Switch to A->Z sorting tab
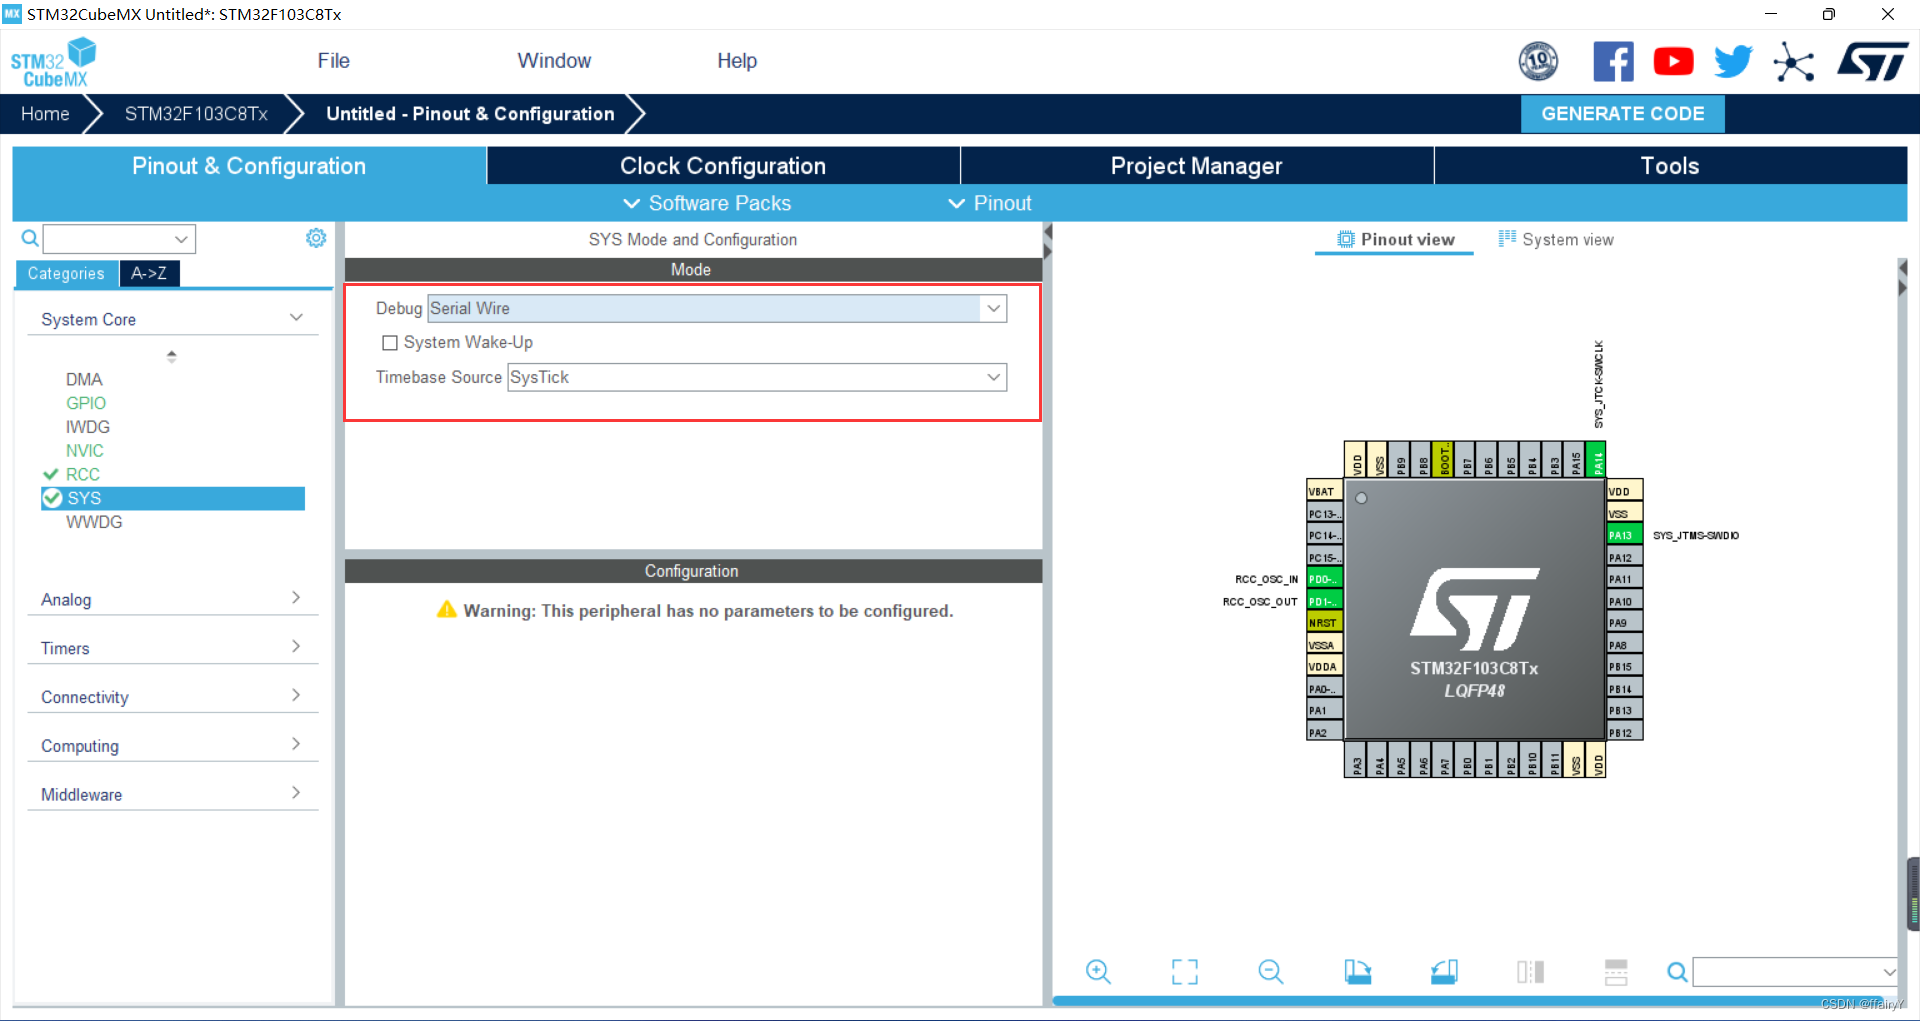This screenshot has width=1920, height=1021. 149,273
